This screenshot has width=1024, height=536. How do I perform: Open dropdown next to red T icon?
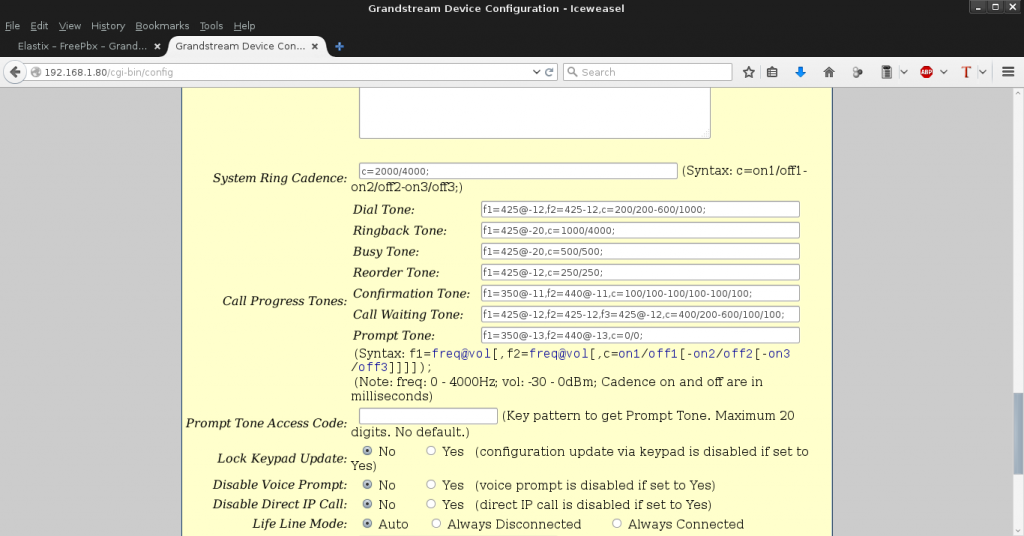coord(983,72)
